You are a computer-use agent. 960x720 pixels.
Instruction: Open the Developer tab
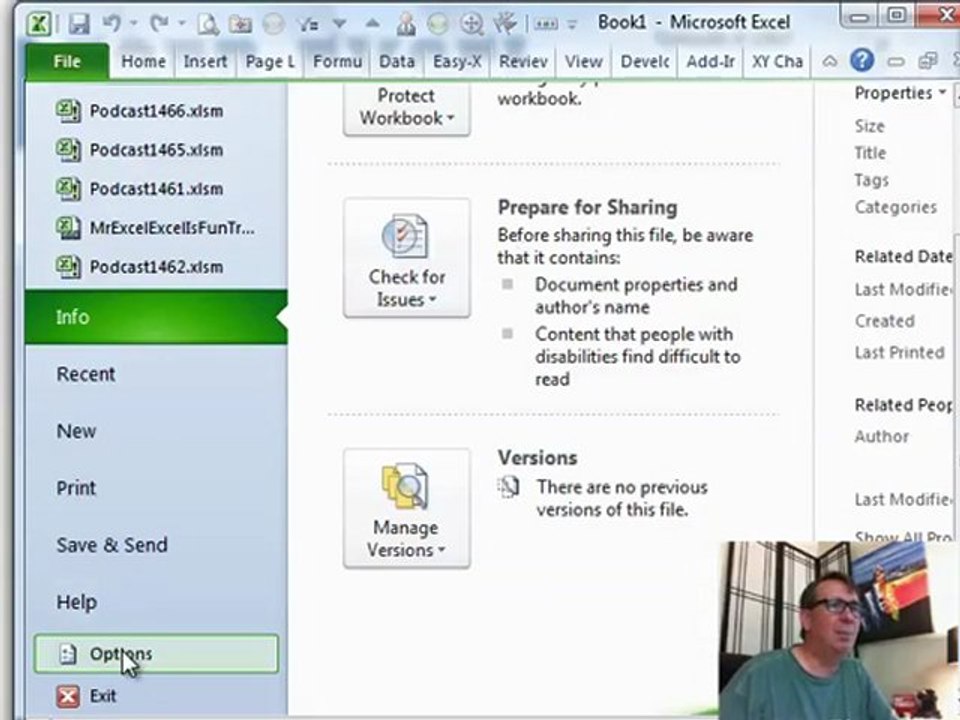point(645,61)
